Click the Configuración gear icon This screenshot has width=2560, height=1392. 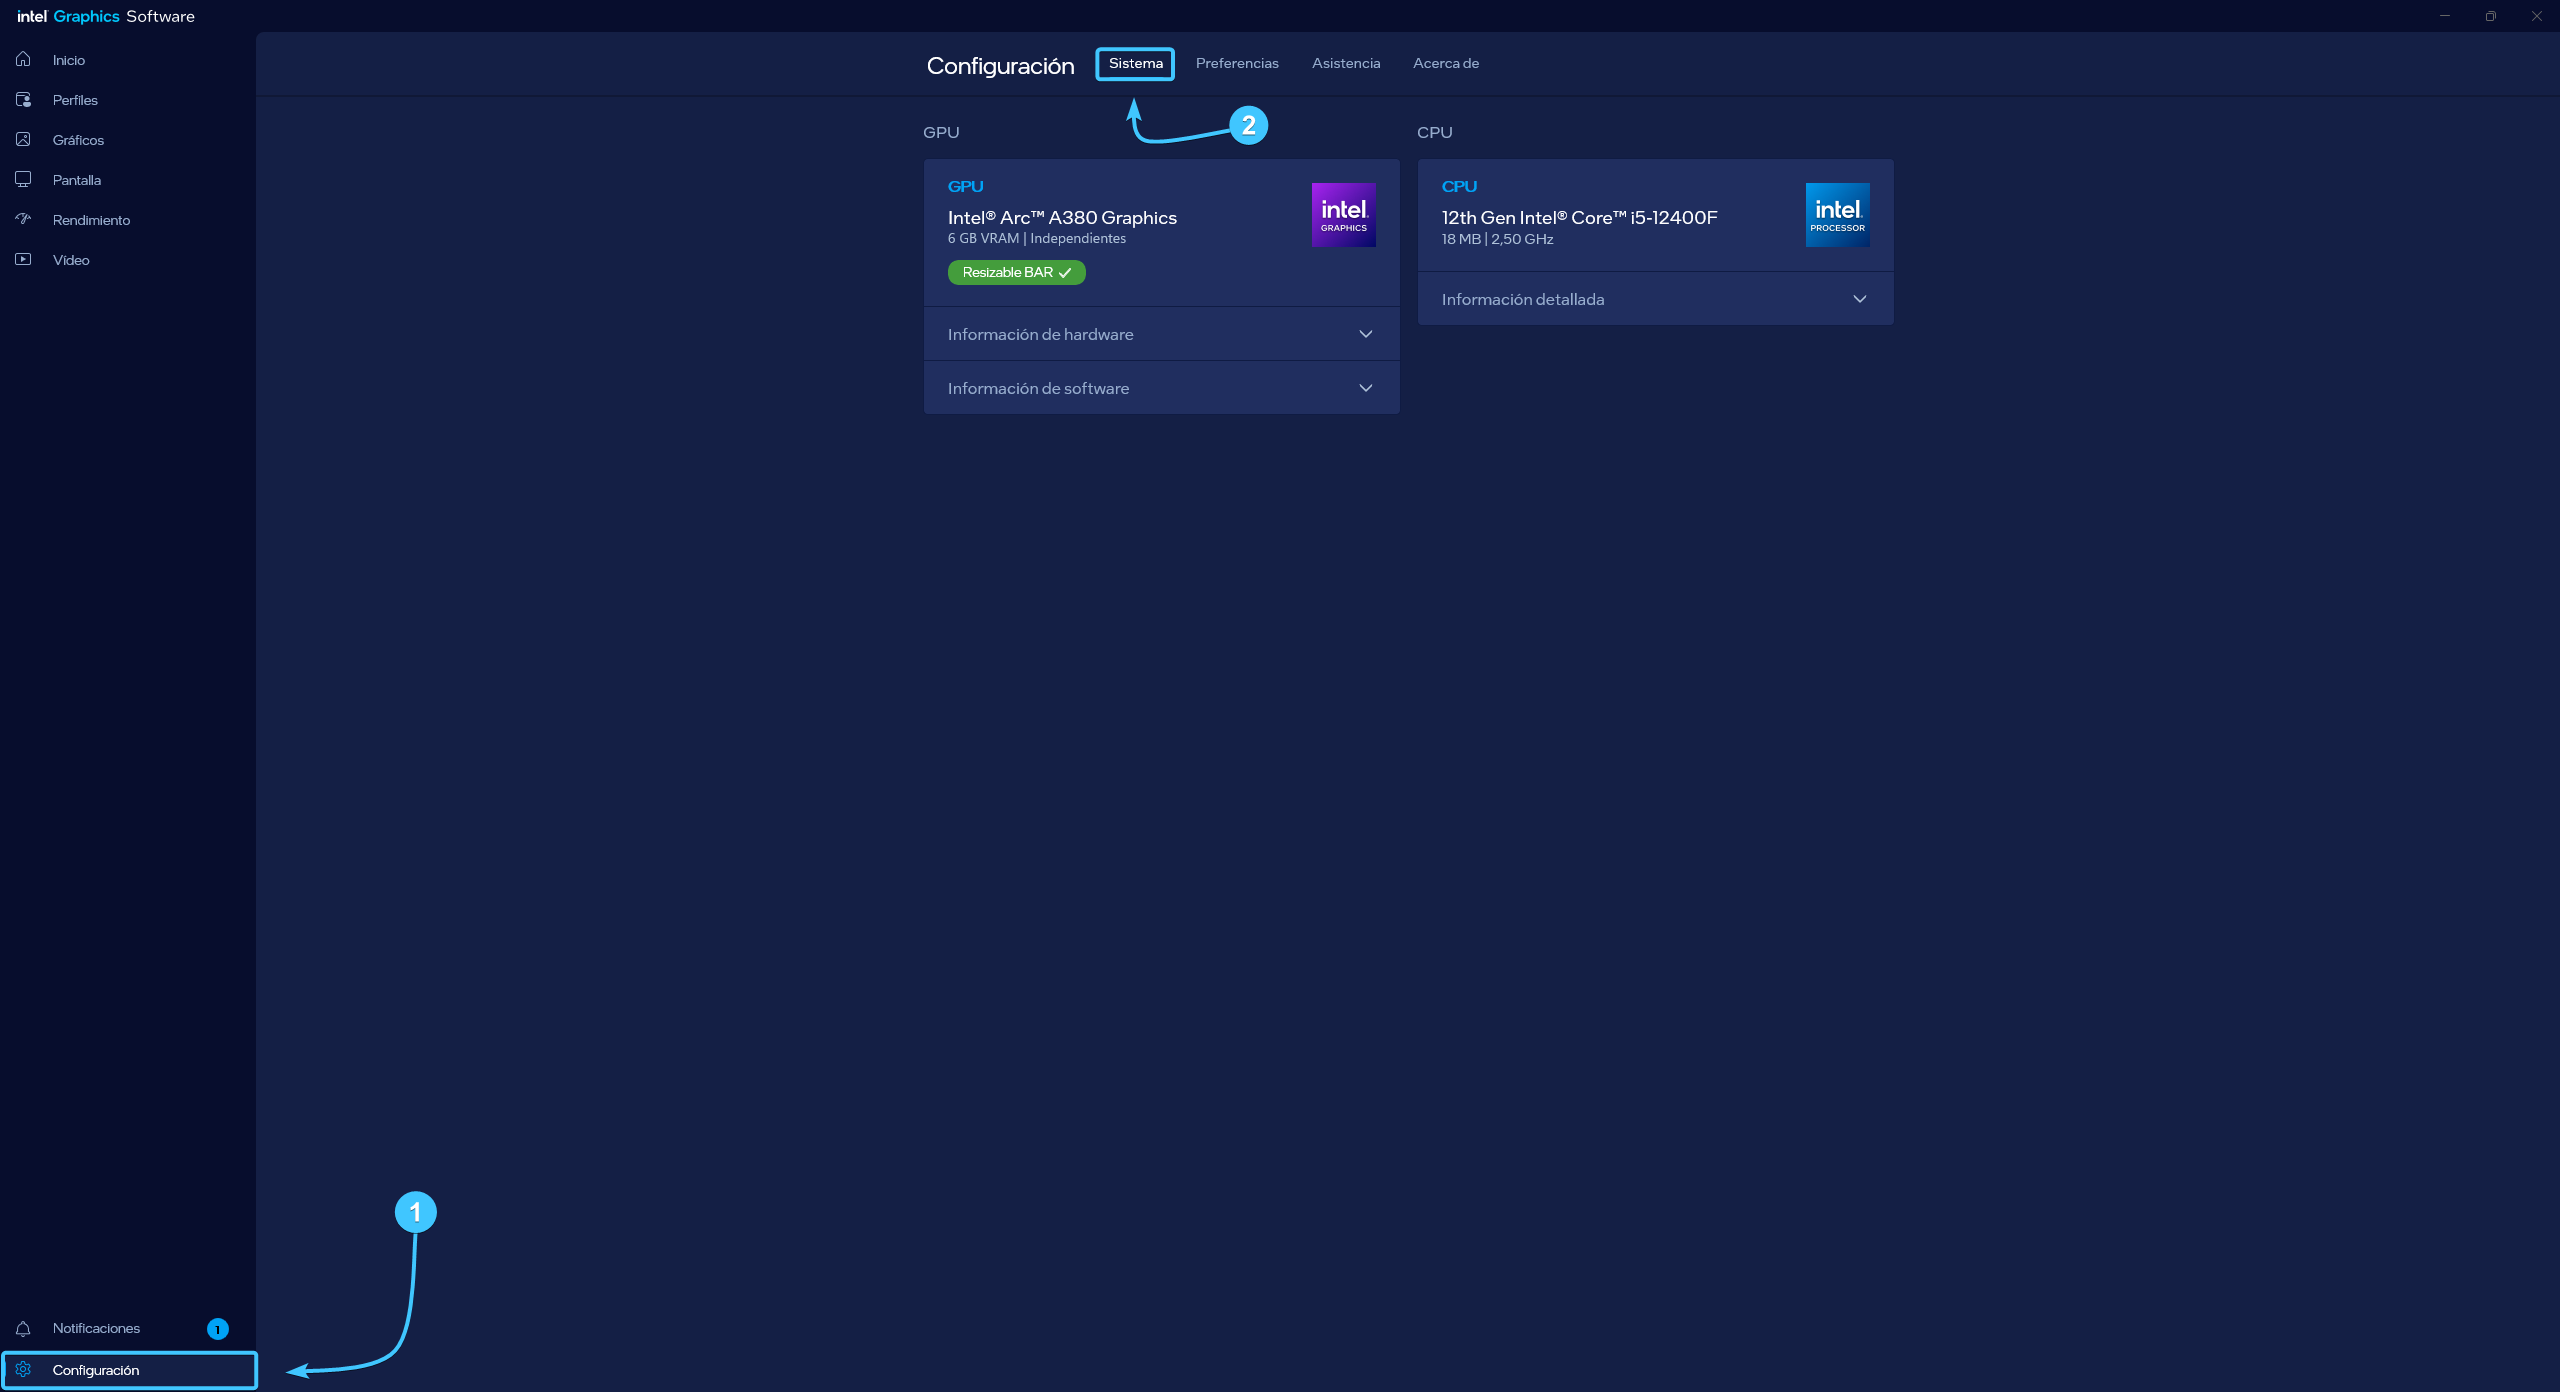[x=23, y=1369]
